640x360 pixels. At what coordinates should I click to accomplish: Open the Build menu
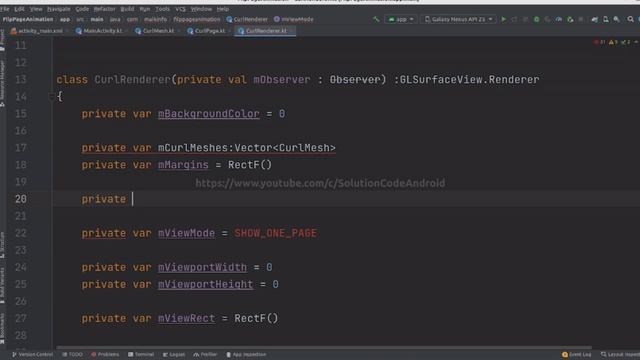pos(127,9)
